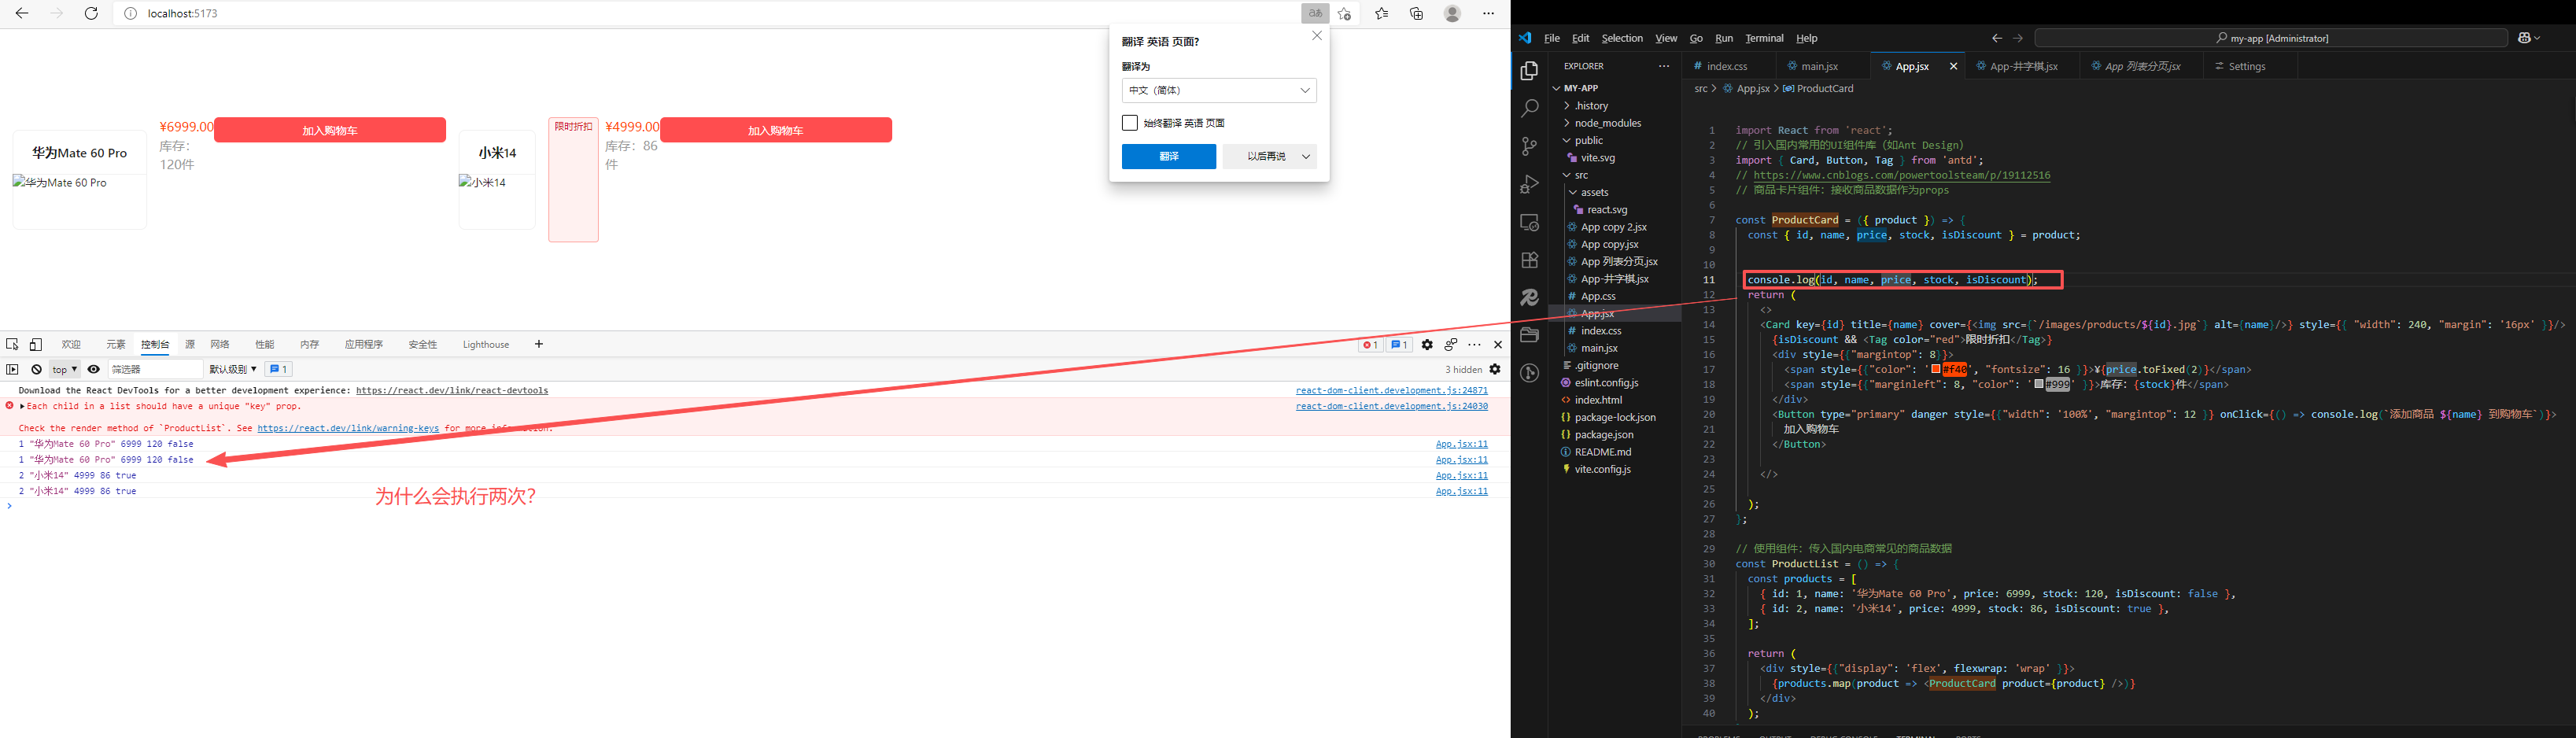This screenshot has width=2576, height=738.
Task: Click the error count badge in DevTools
Action: (x=1370, y=345)
